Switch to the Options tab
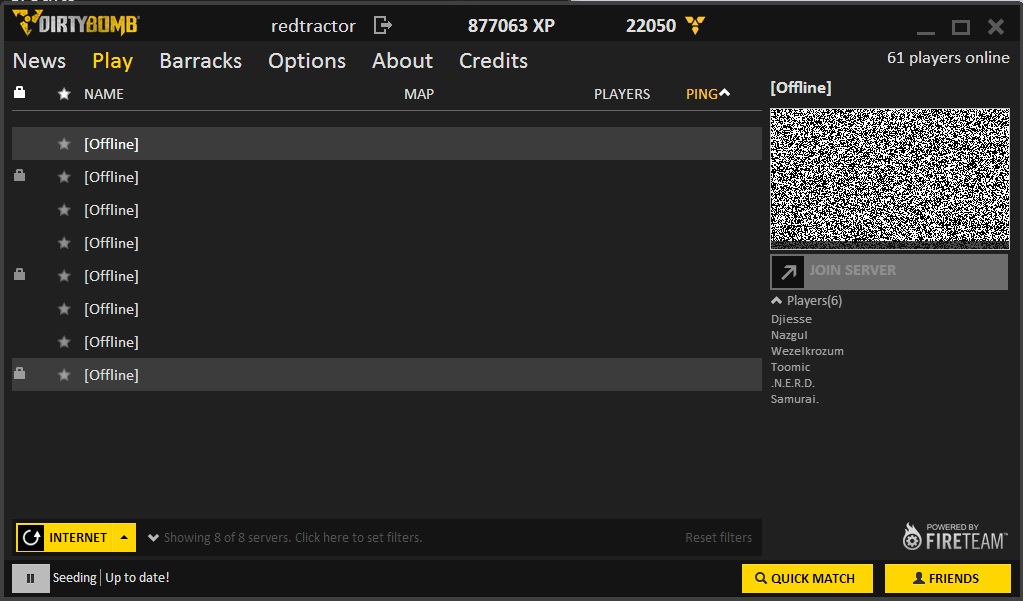The width and height of the screenshot is (1024, 601). pyautogui.click(x=306, y=61)
